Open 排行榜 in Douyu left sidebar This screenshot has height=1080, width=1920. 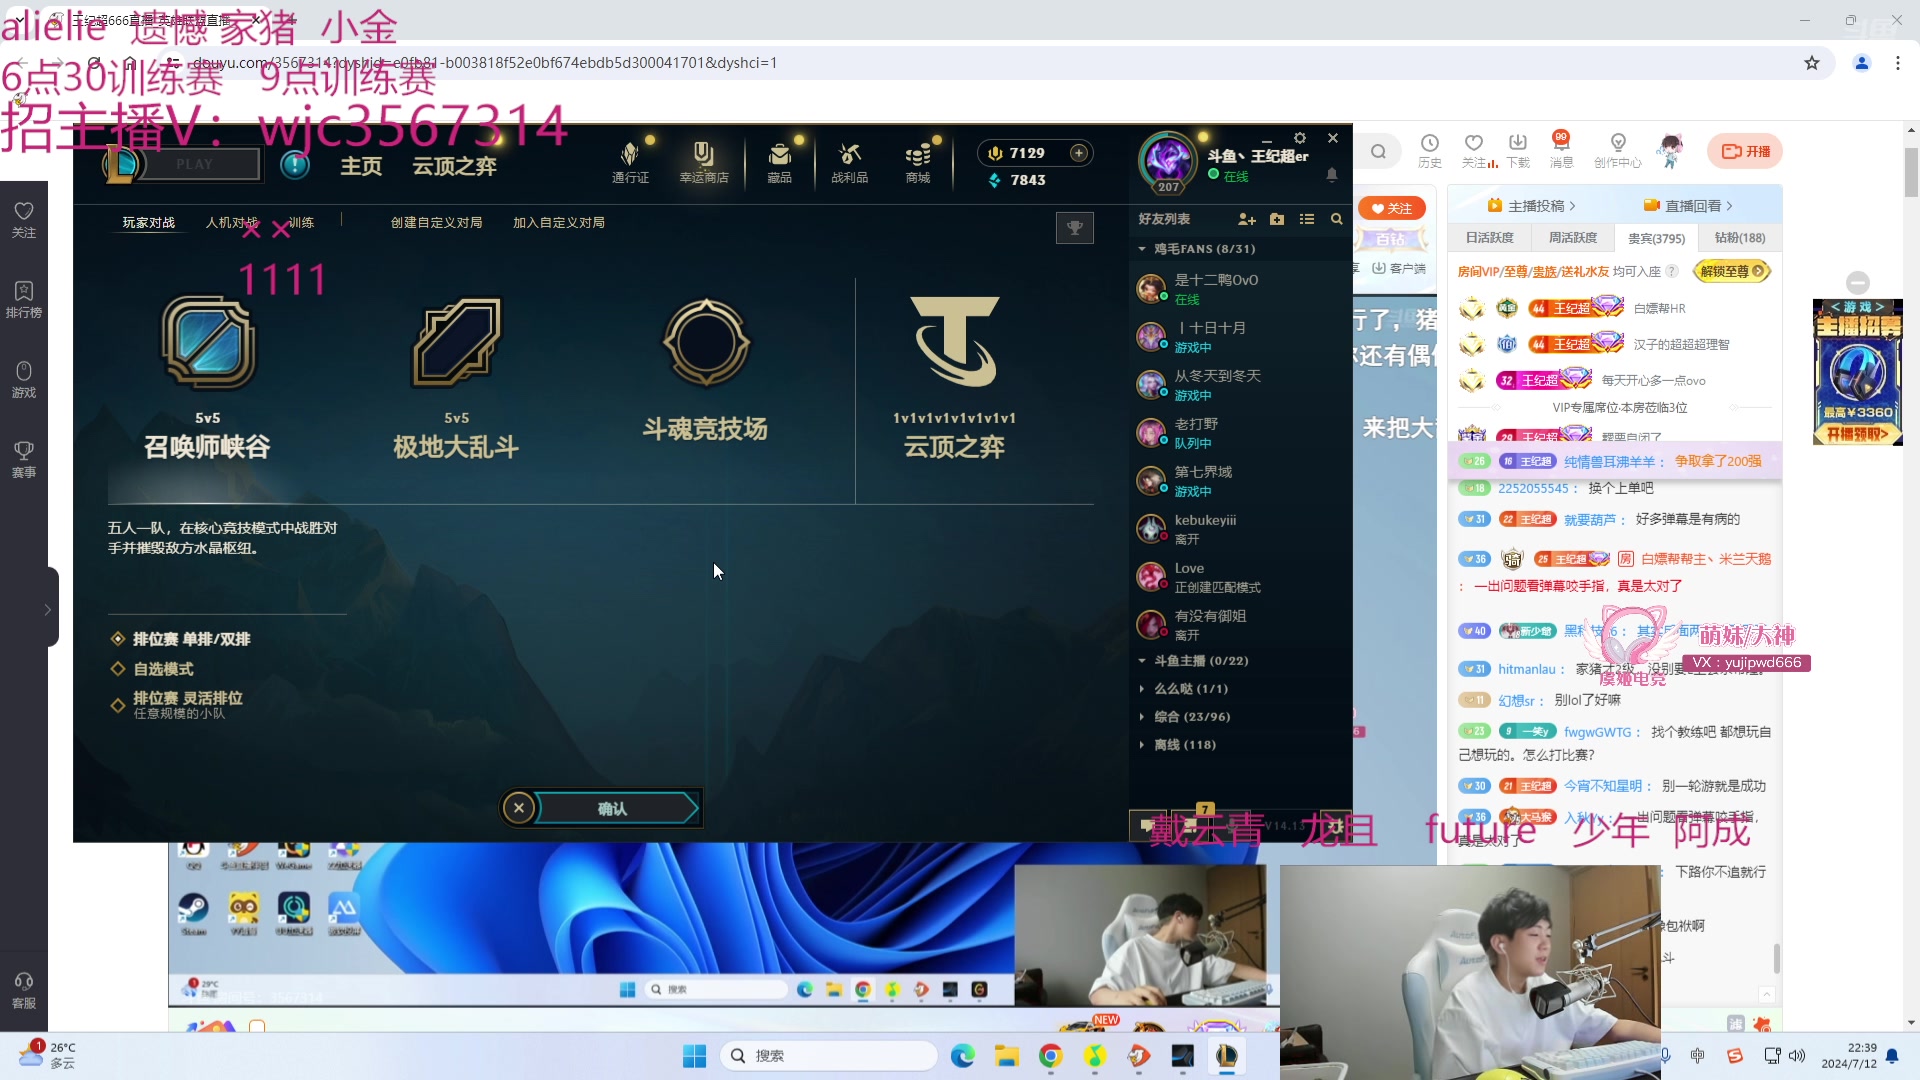[x=24, y=300]
